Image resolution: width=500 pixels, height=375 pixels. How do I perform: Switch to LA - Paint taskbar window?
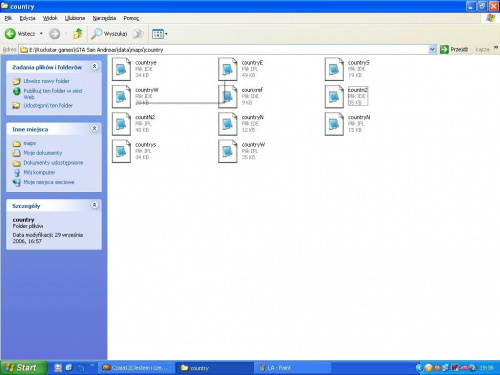[292, 368]
